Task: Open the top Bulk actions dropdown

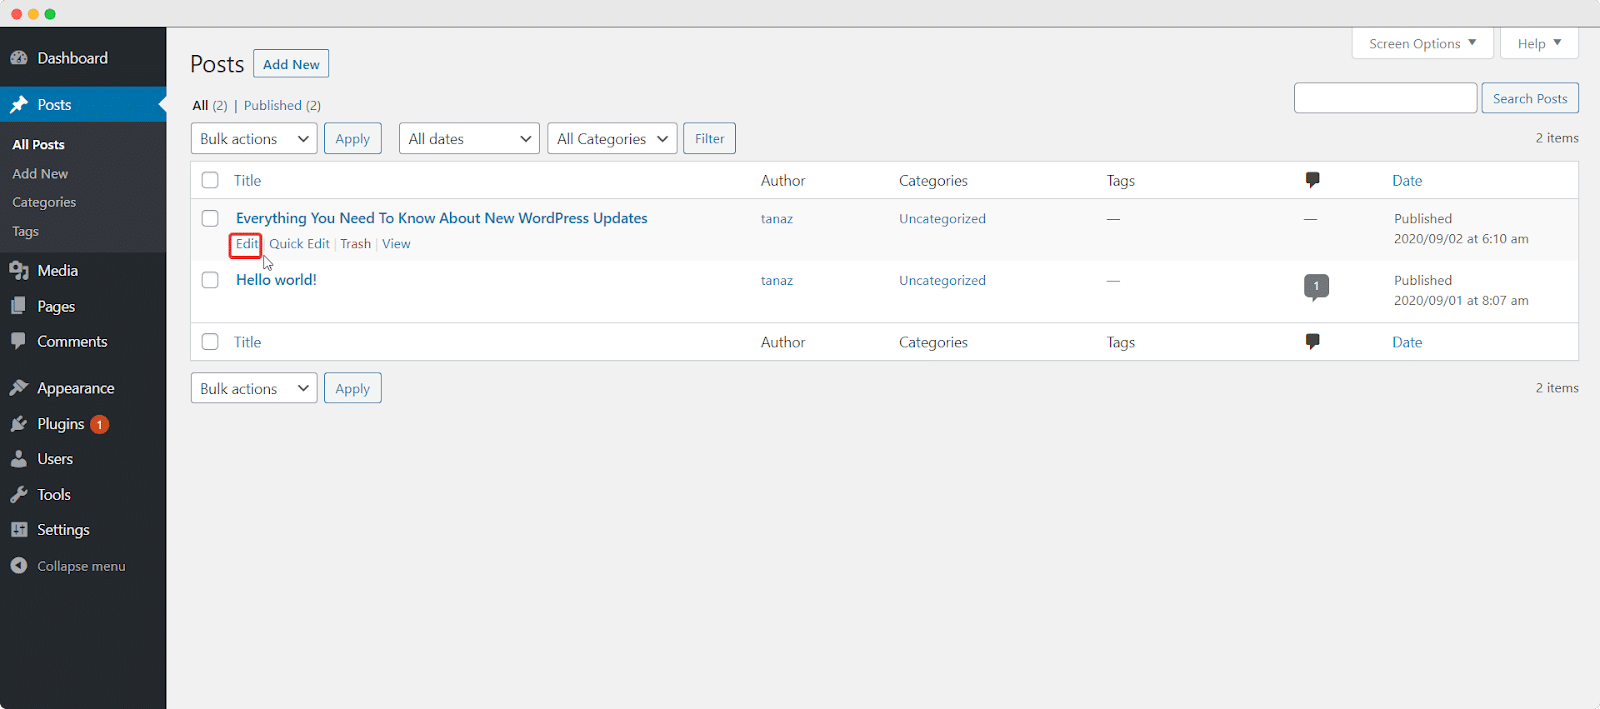Action: tap(254, 139)
